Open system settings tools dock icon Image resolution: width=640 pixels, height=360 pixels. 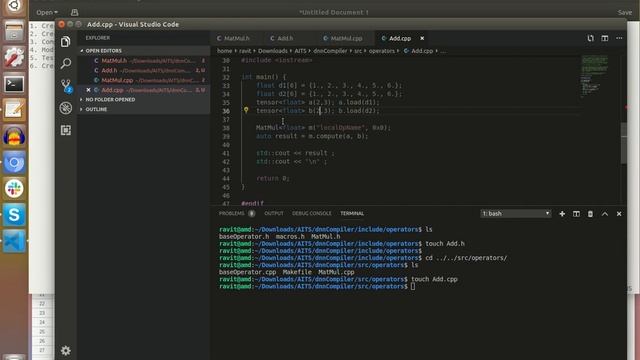(x=14, y=58)
